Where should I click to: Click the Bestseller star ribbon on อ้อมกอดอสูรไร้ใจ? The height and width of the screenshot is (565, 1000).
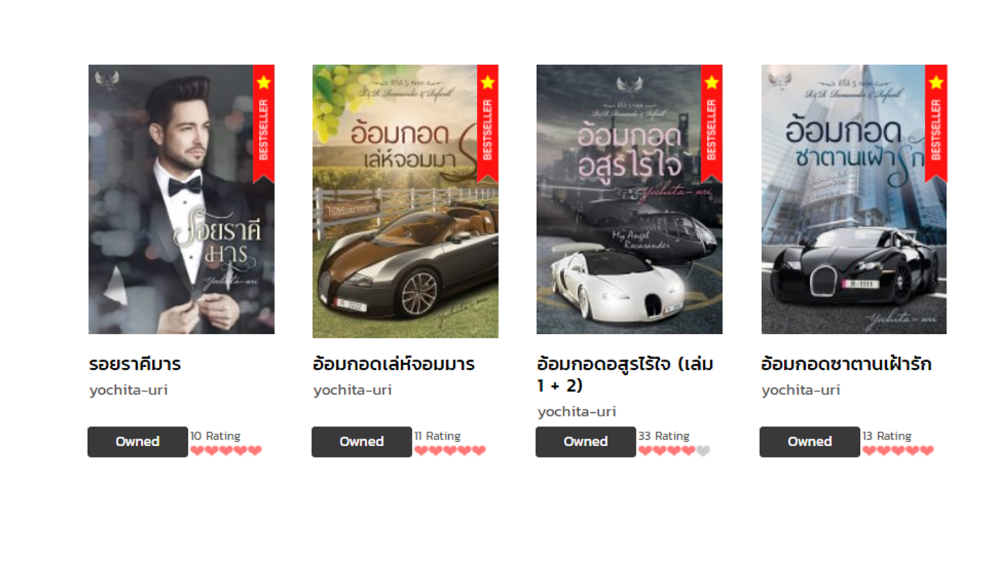point(712,124)
